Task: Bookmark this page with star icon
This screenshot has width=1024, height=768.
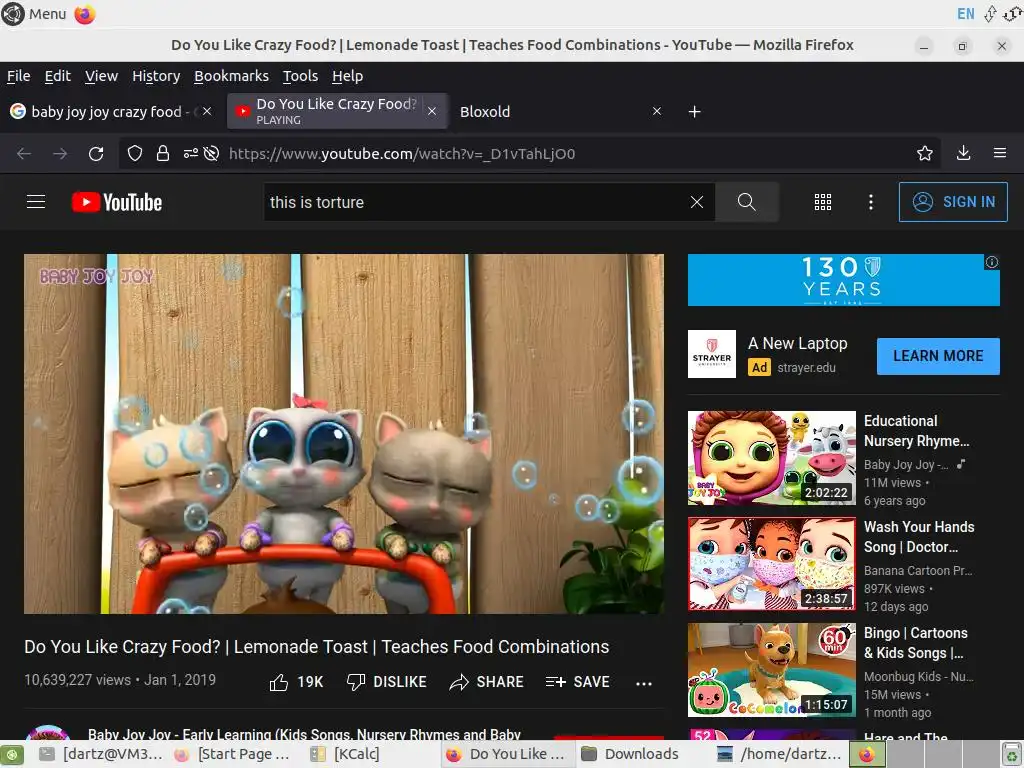Action: pos(925,153)
